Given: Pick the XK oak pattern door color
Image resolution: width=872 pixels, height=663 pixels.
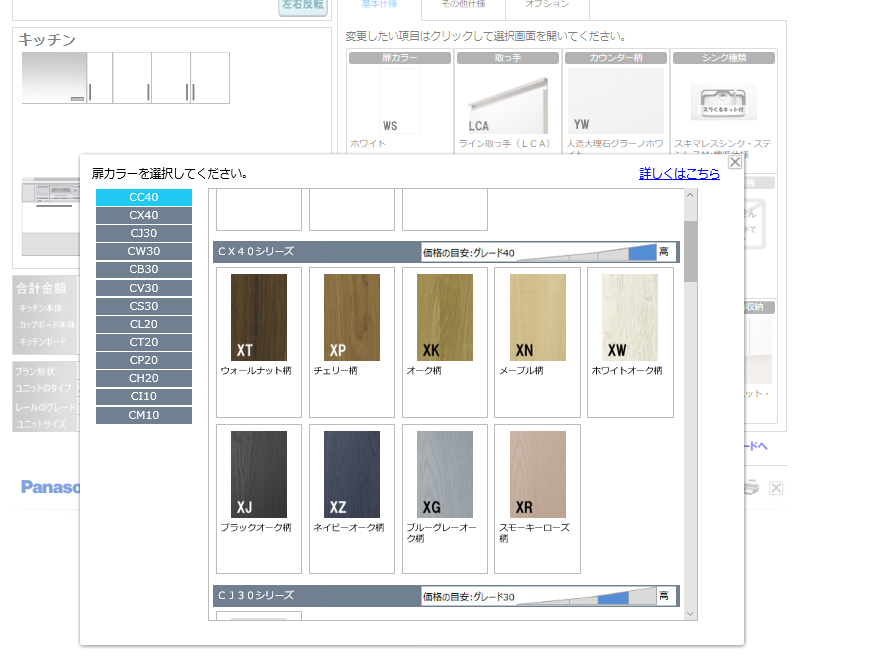Looking at the screenshot, I should click(x=445, y=318).
